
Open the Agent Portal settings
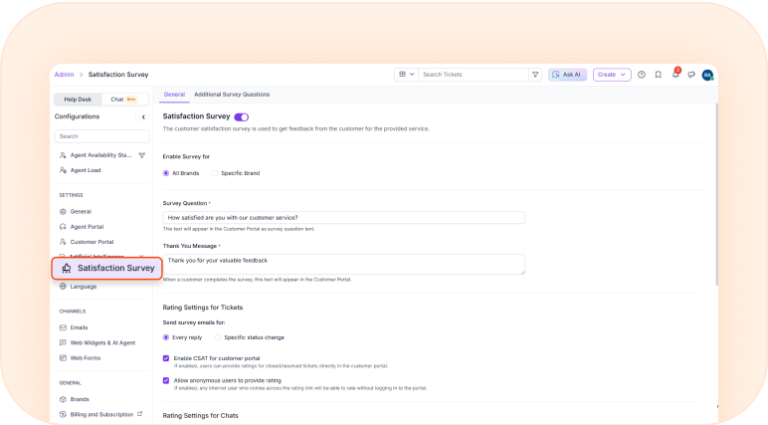point(87,227)
